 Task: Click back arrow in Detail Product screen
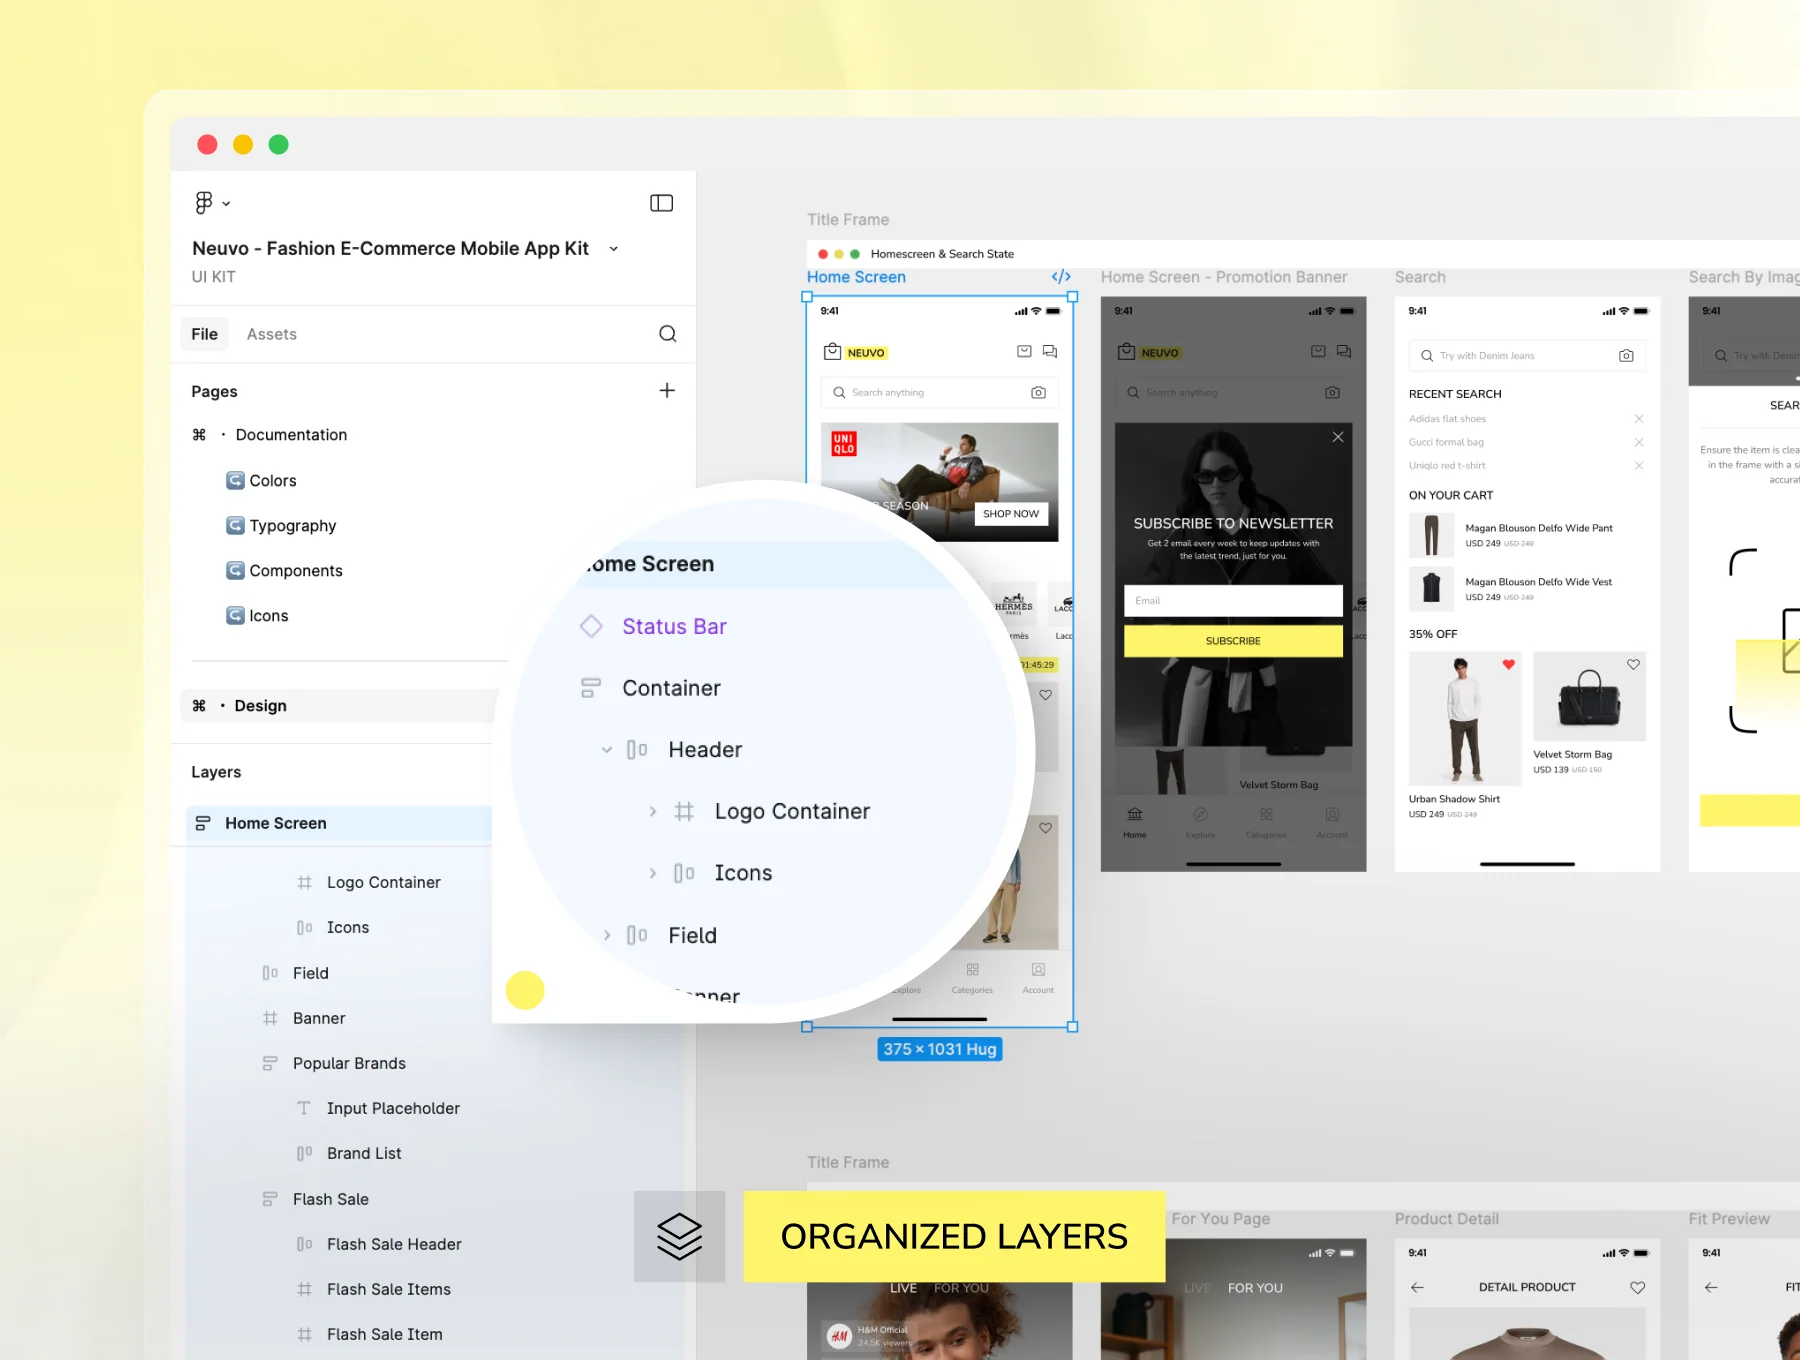(1417, 1288)
